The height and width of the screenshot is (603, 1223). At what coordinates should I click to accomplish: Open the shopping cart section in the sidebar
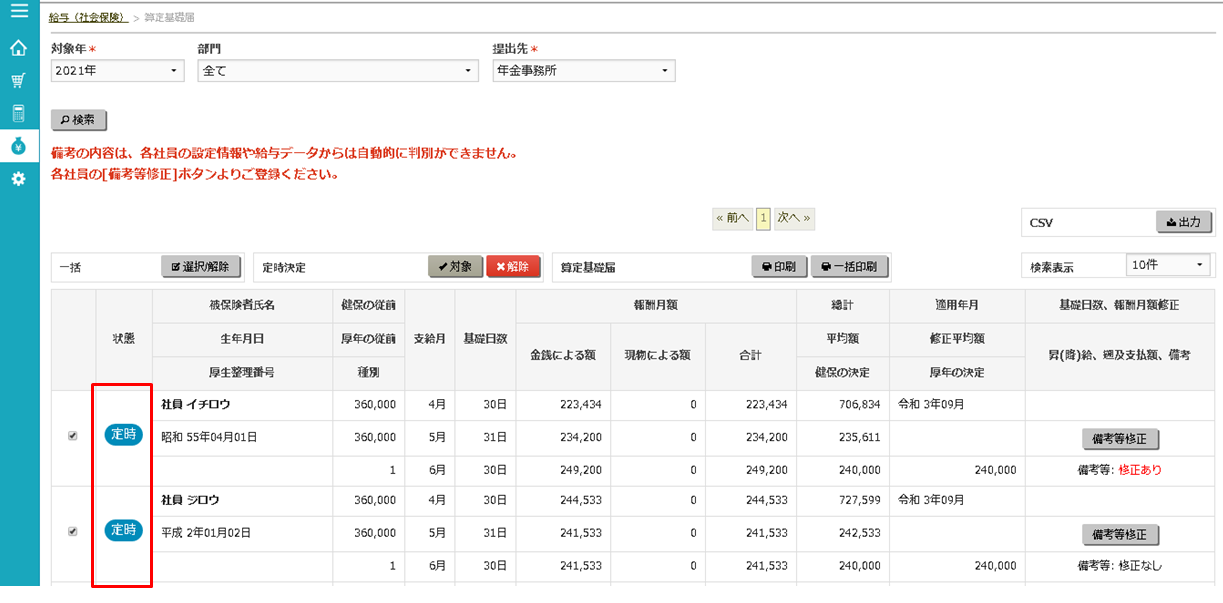coord(18,80)
